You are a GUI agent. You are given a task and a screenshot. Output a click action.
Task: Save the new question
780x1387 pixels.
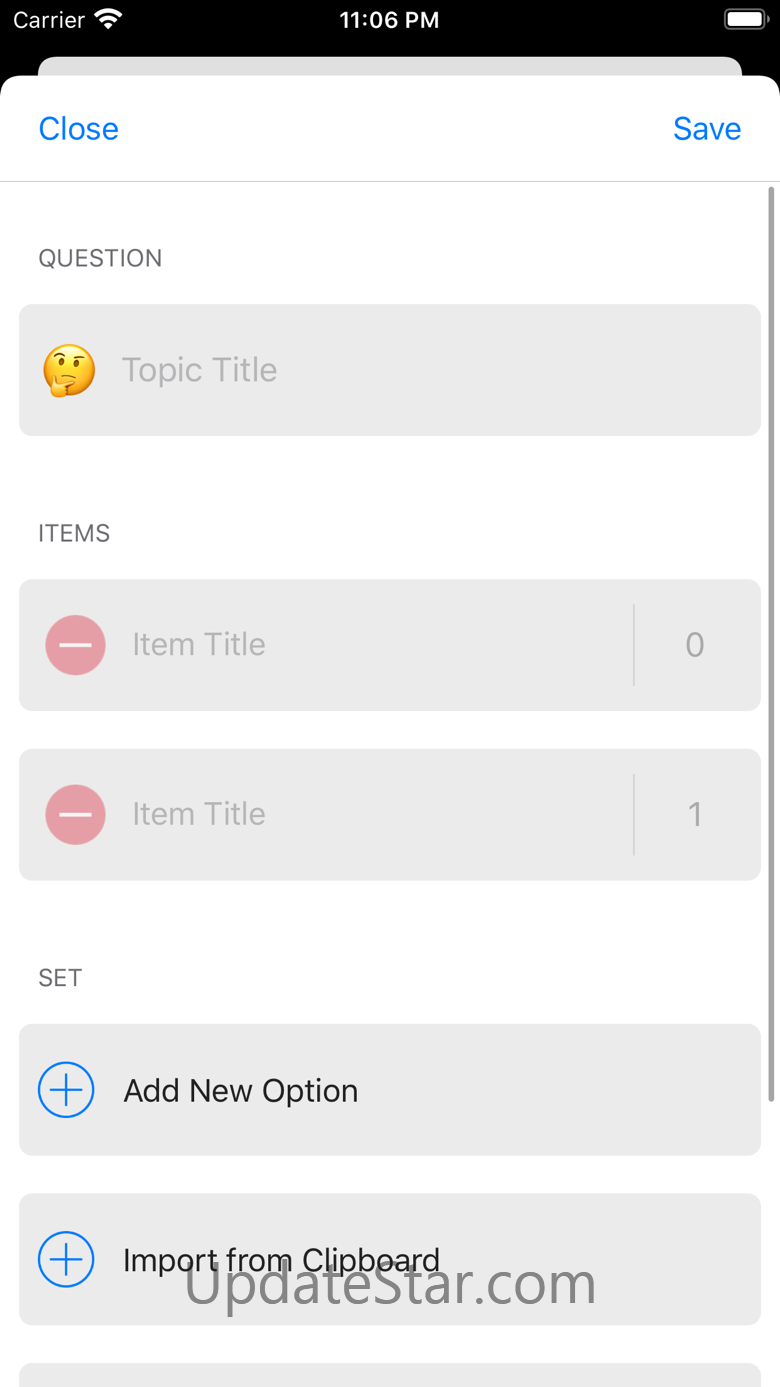707,129
